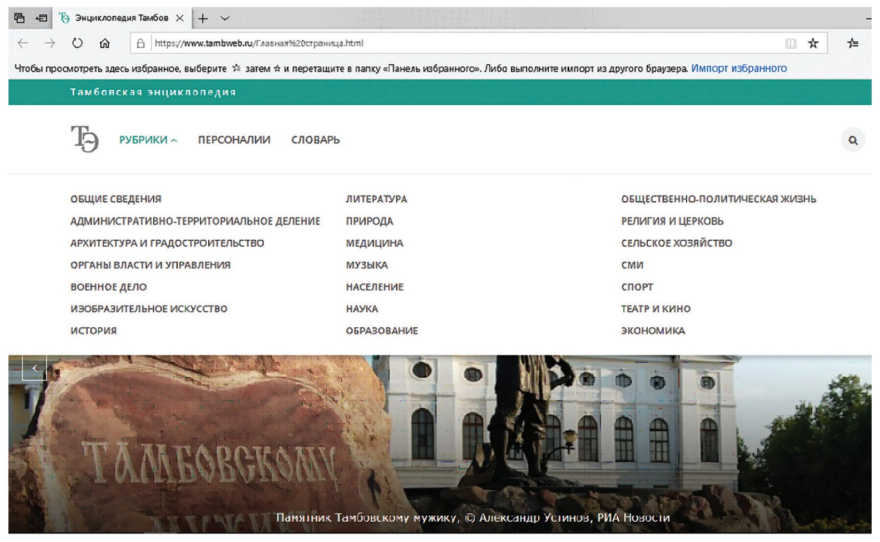The height and width of the screenshot is (542, 880).
Task: Open the favorites hub icon
Action: tap(853, 44)
